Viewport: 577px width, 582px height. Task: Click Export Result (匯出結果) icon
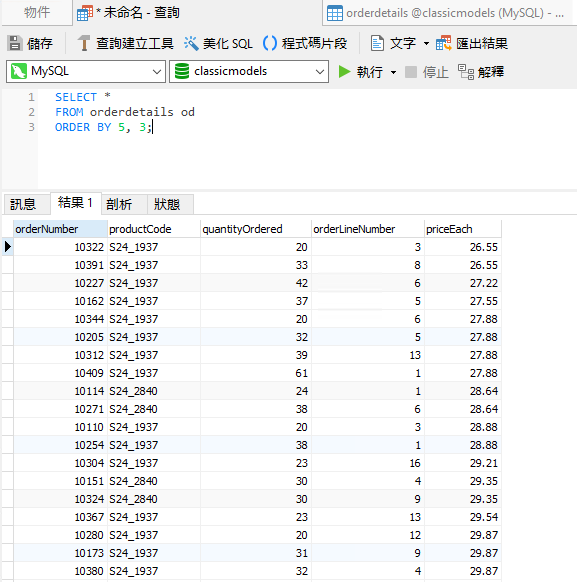coord(443,43)
